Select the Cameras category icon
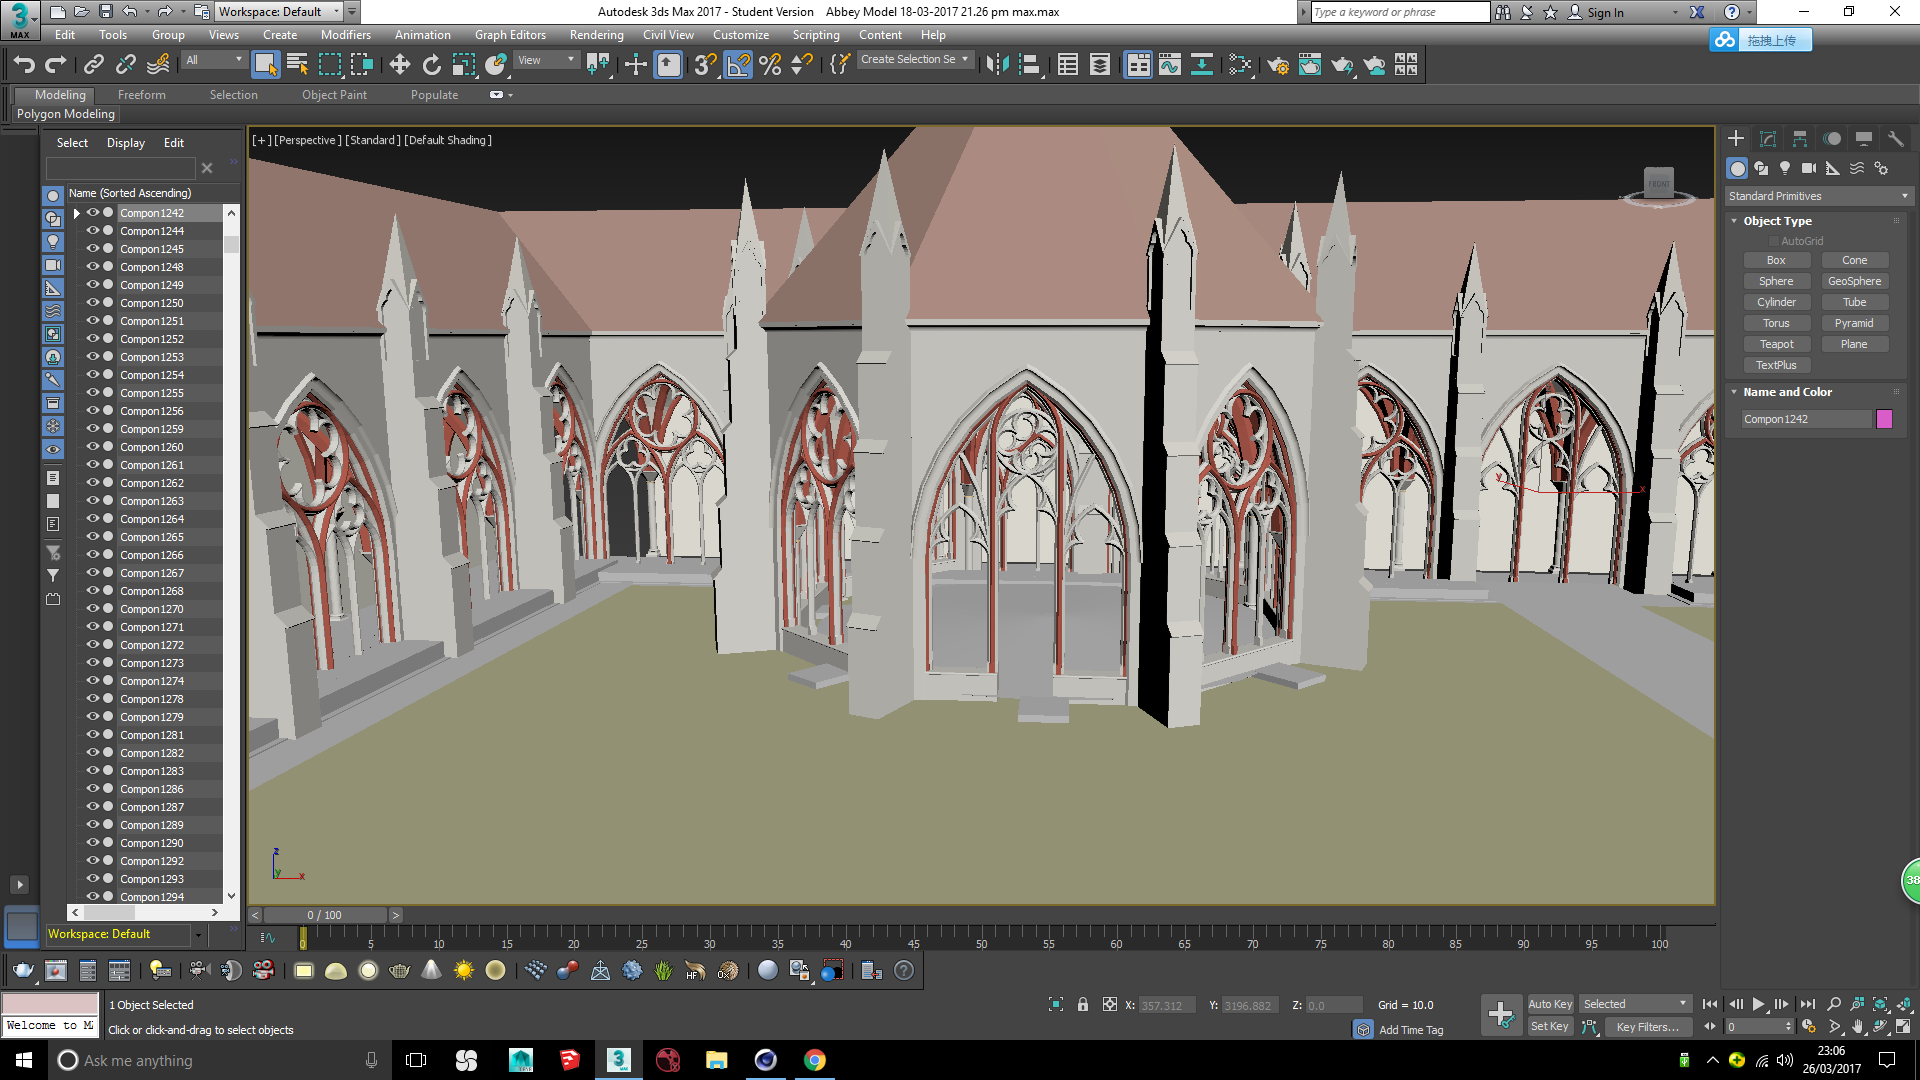Screen dimensions: 1920x1080 1809,168
